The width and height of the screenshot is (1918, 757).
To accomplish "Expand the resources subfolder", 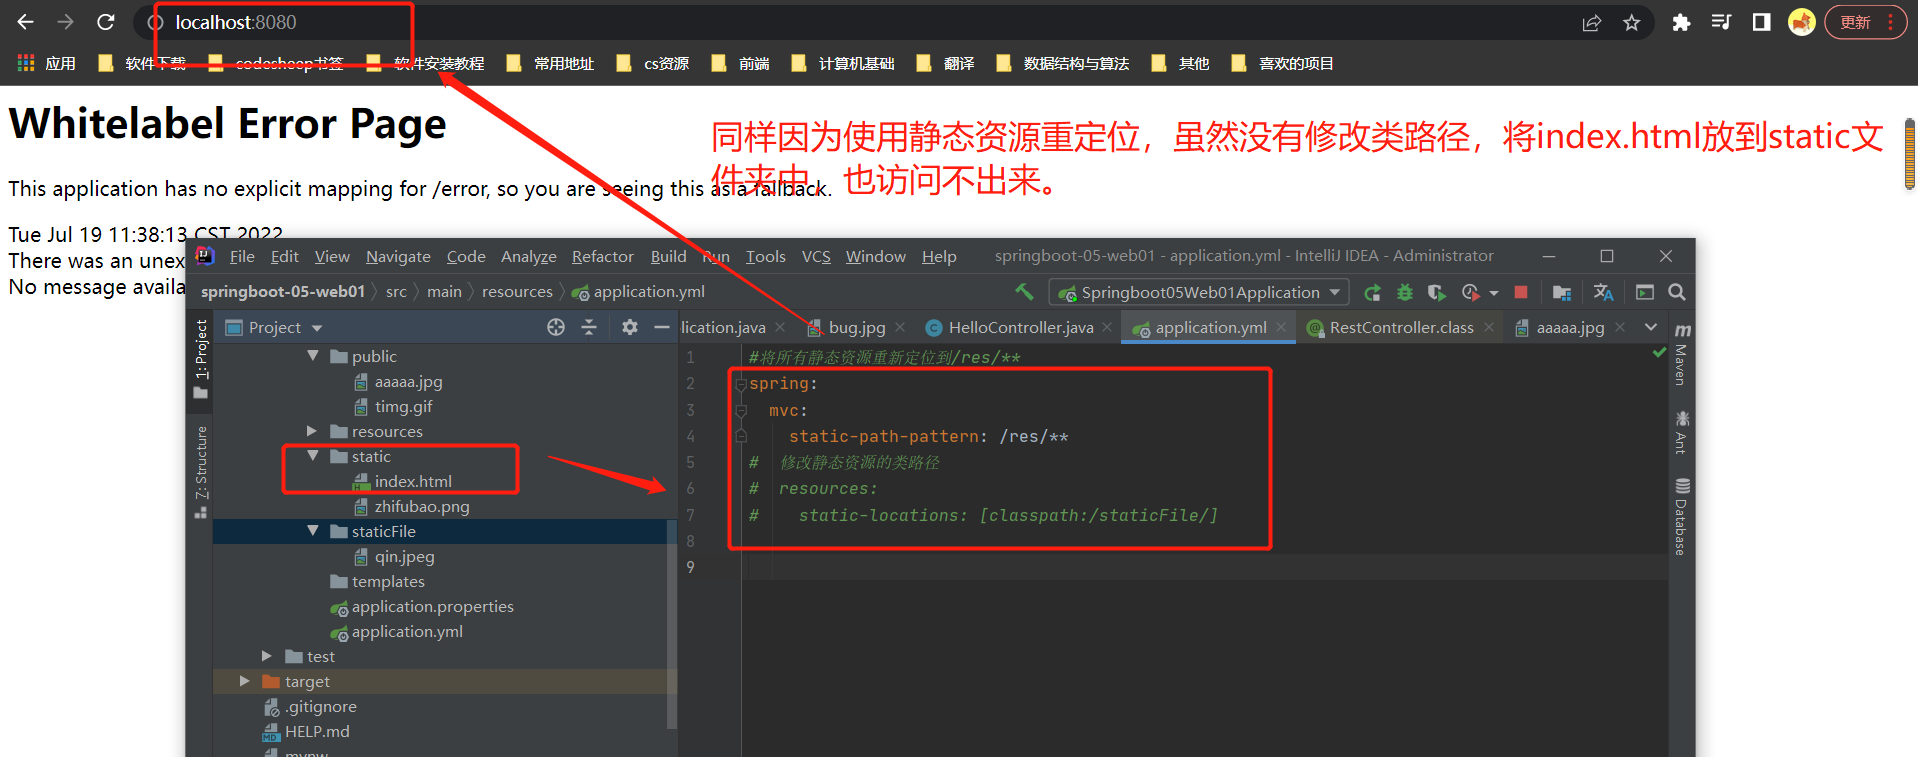I will tap(312, 431).
